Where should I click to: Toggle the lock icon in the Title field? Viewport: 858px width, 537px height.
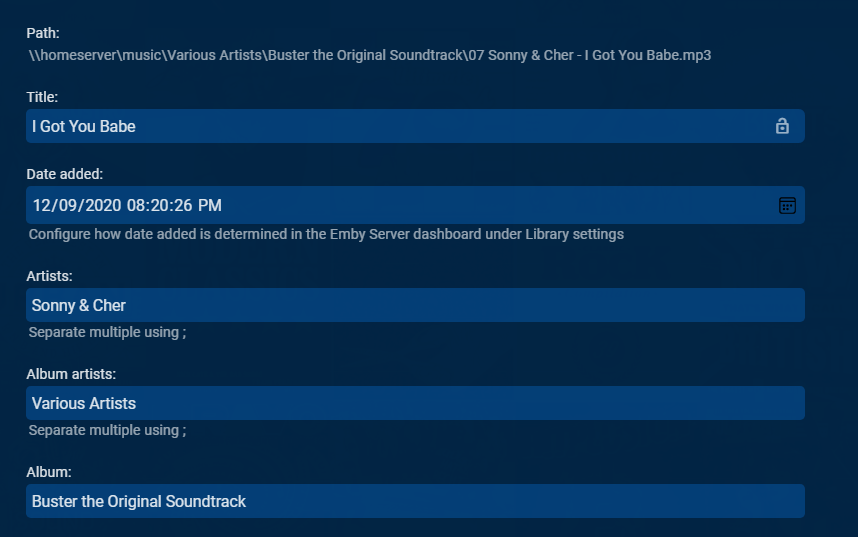pos(782,126)
